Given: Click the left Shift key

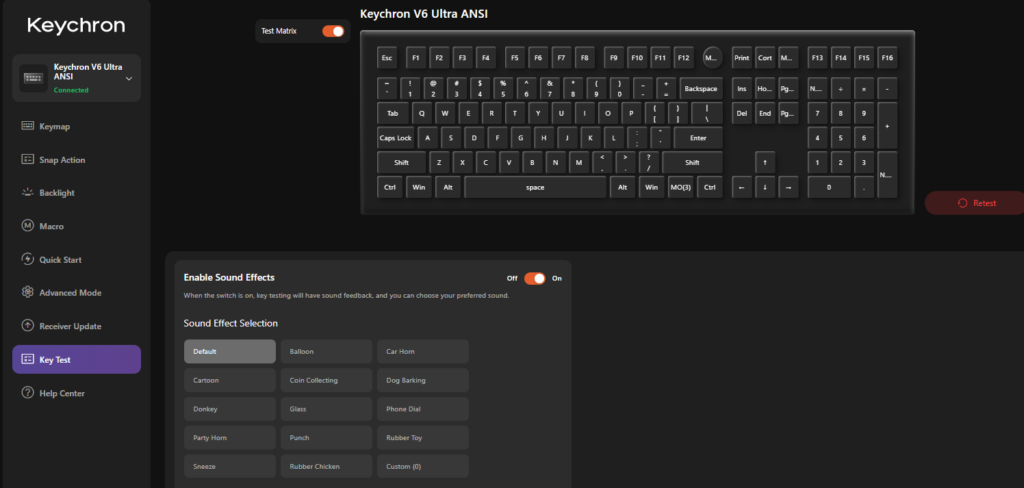Looking at the screenshot, I should [x=401, y=162].
